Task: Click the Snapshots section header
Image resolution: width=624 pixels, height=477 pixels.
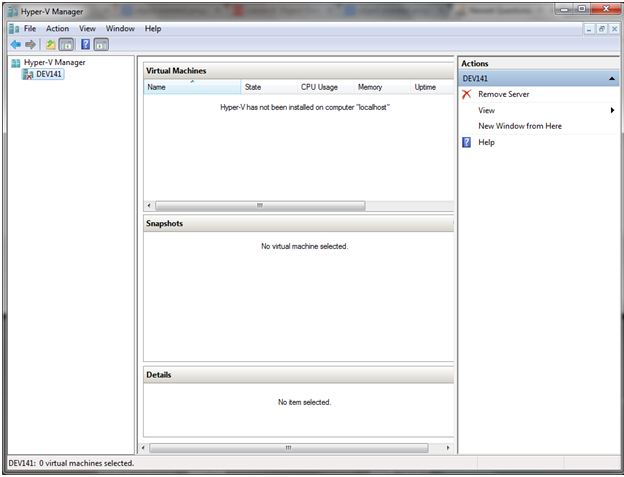Action: click(298, 224)
